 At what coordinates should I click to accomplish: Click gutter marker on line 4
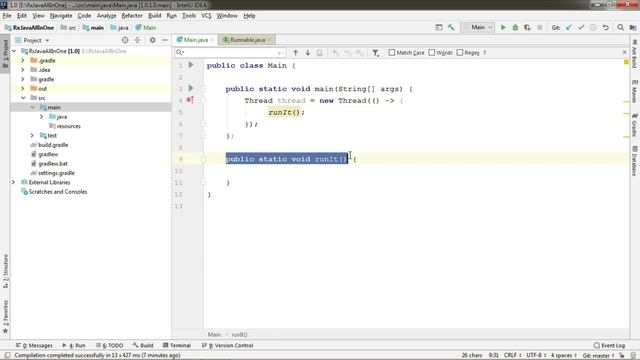(190, 100)
